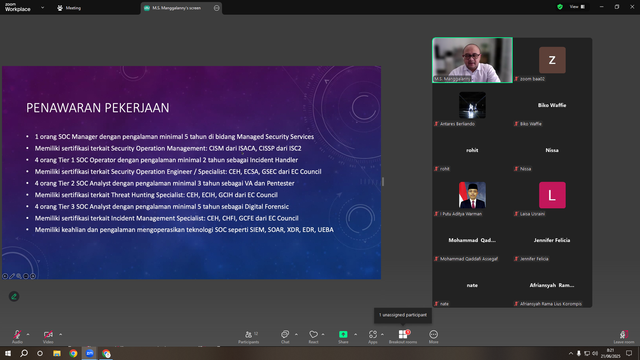This screenshot has width=640, height=360.
Task: Unmute the microphone with the Audio button
Action: 17,336
